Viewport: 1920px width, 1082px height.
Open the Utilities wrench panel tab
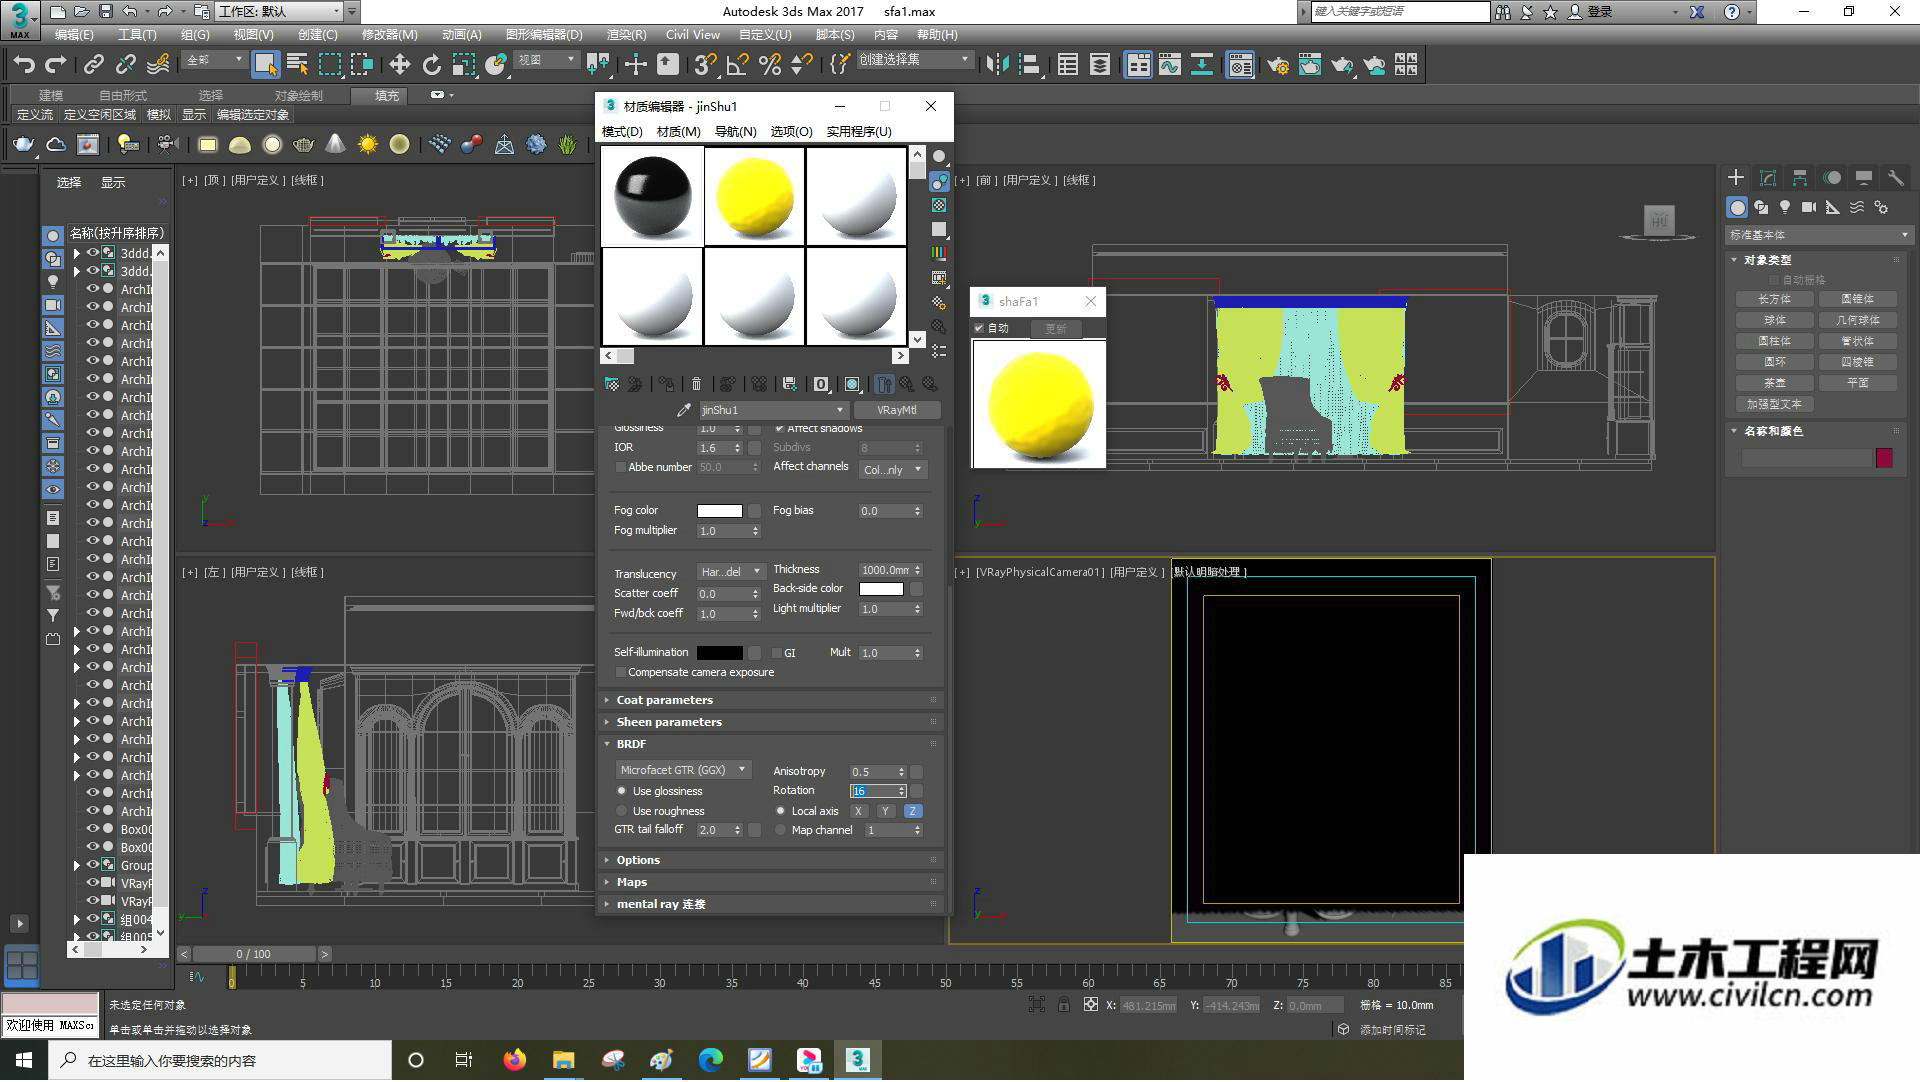point(1895,178)
